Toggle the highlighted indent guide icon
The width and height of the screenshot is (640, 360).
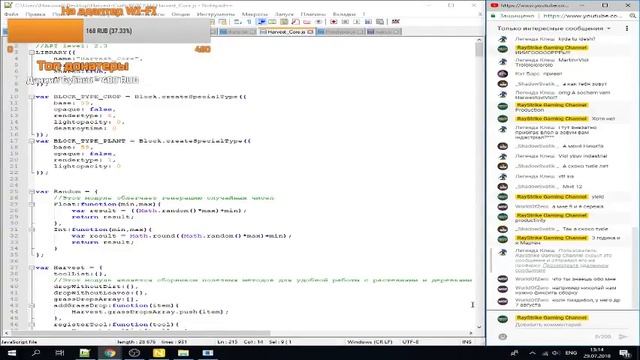pos(261,22)
